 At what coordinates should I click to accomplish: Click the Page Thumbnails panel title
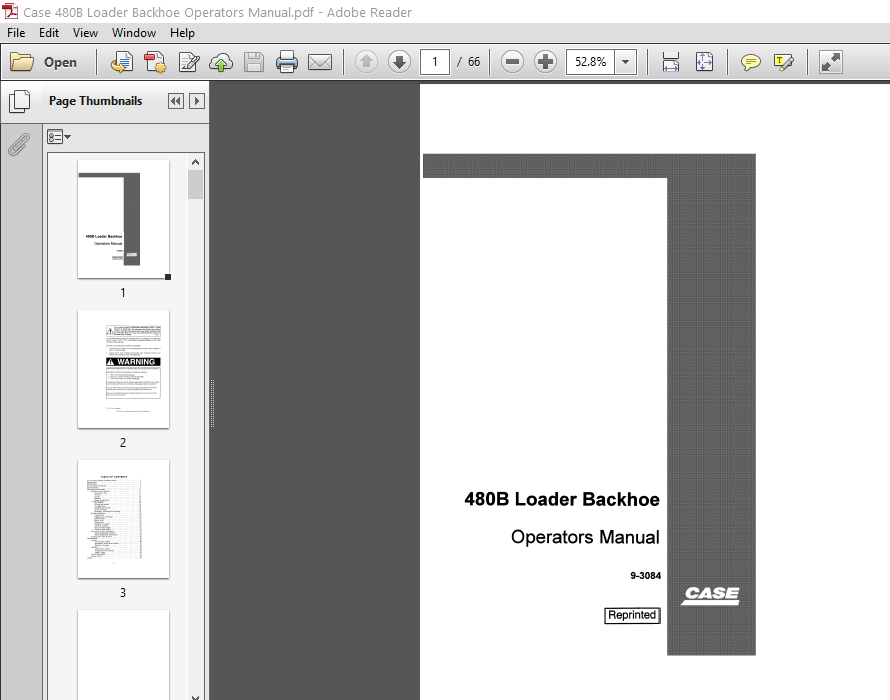(95, 101)
